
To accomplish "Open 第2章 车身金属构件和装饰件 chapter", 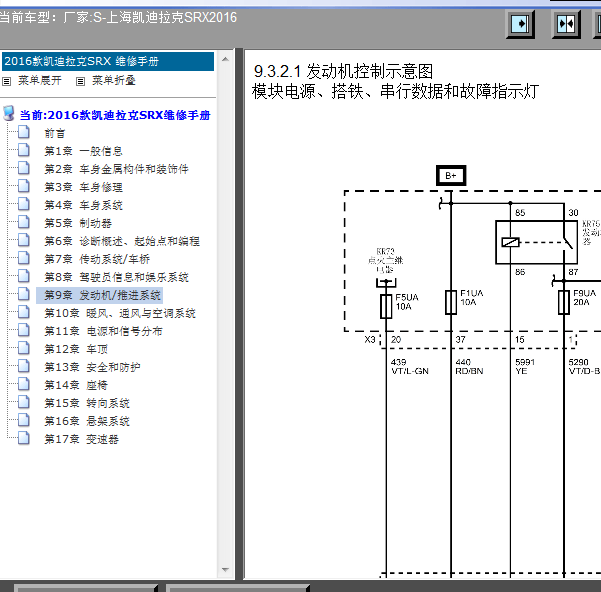I will (117, 169).
